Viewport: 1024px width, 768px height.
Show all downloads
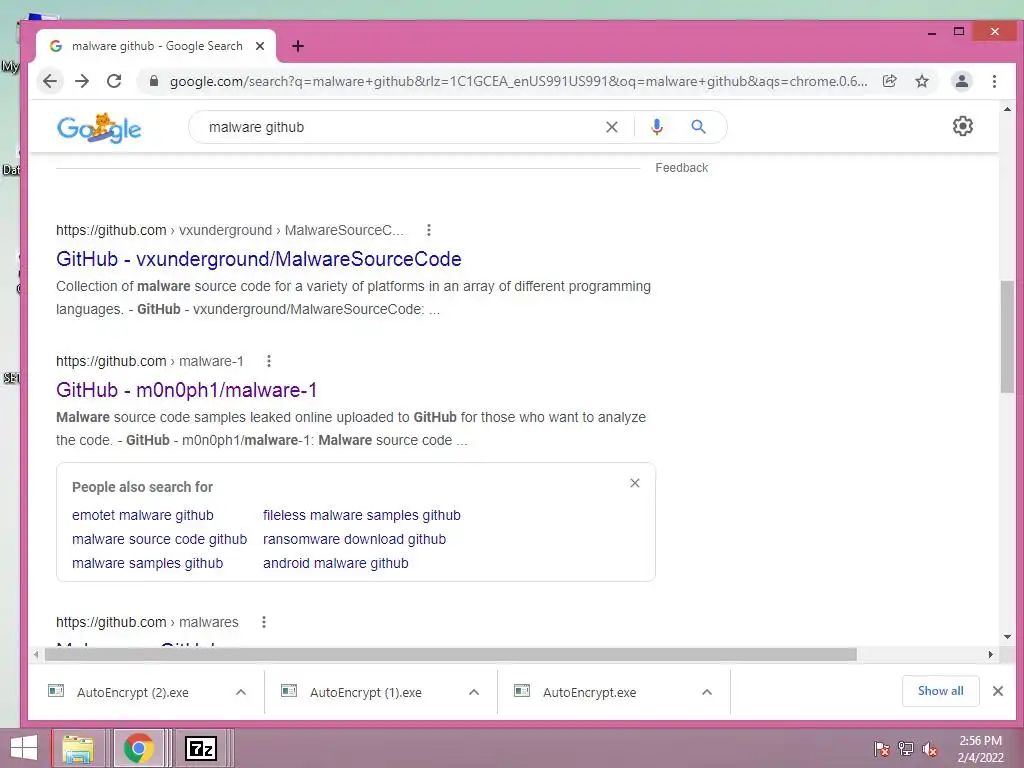click(x=940, y=691)
